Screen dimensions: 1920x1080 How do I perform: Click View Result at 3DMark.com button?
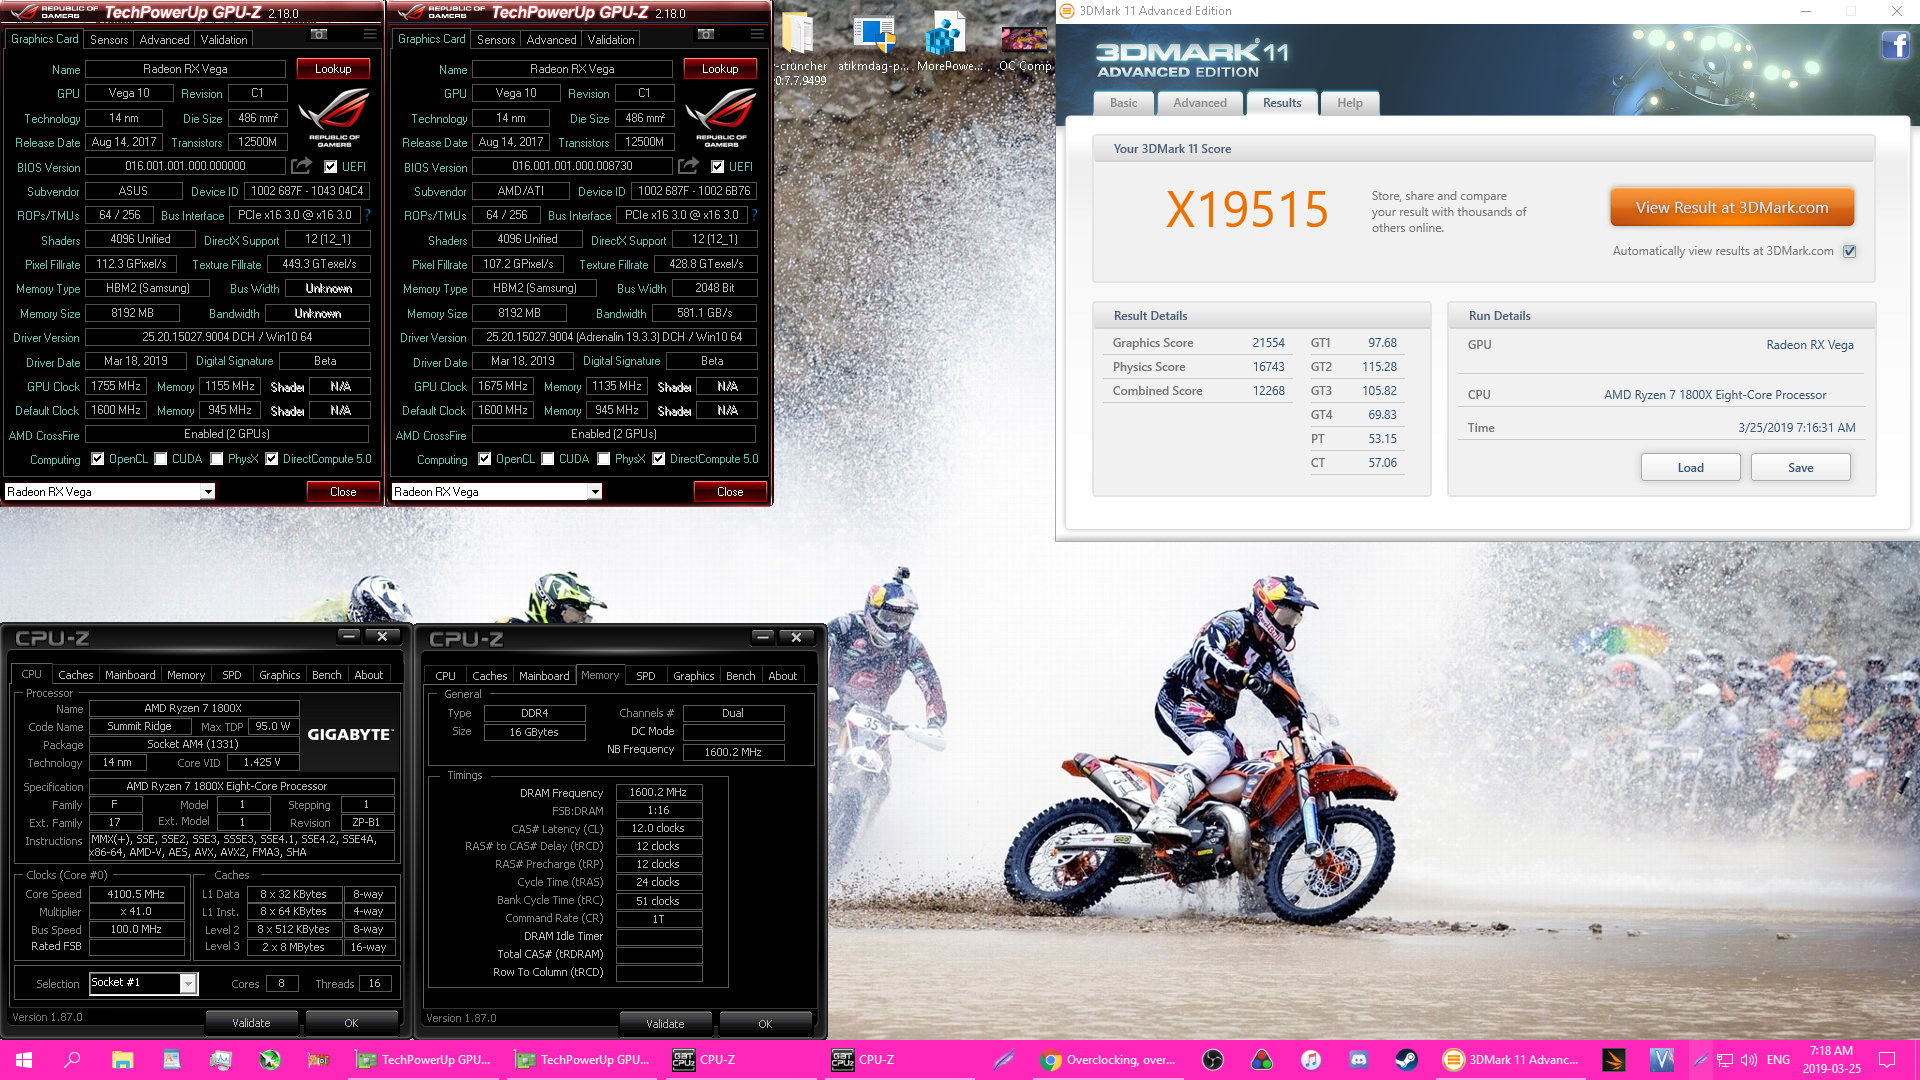point(1732,208)
